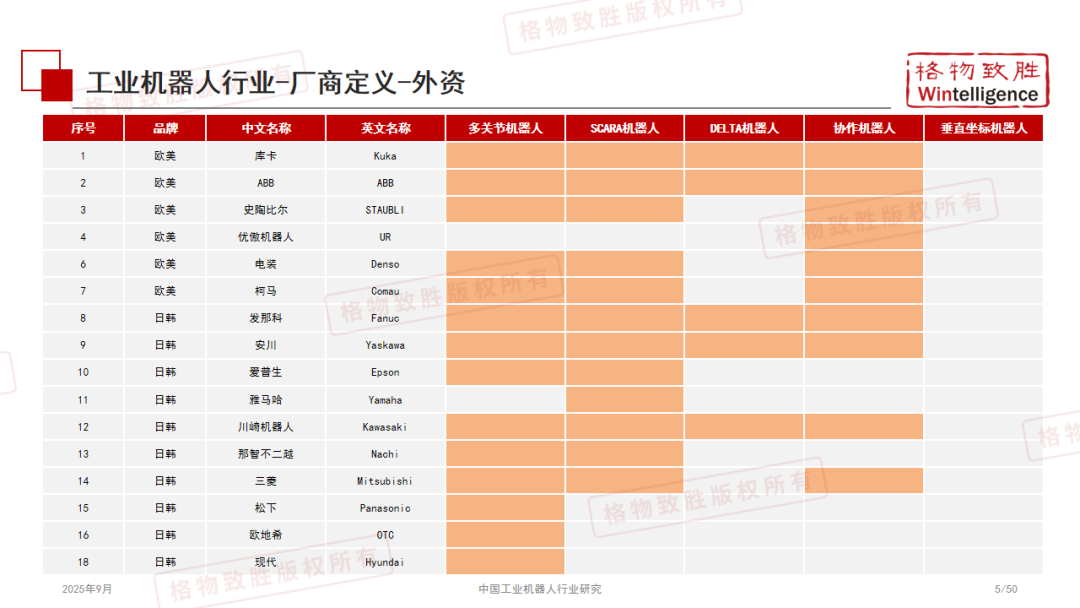Click the 协作机器人 column header

864,128
